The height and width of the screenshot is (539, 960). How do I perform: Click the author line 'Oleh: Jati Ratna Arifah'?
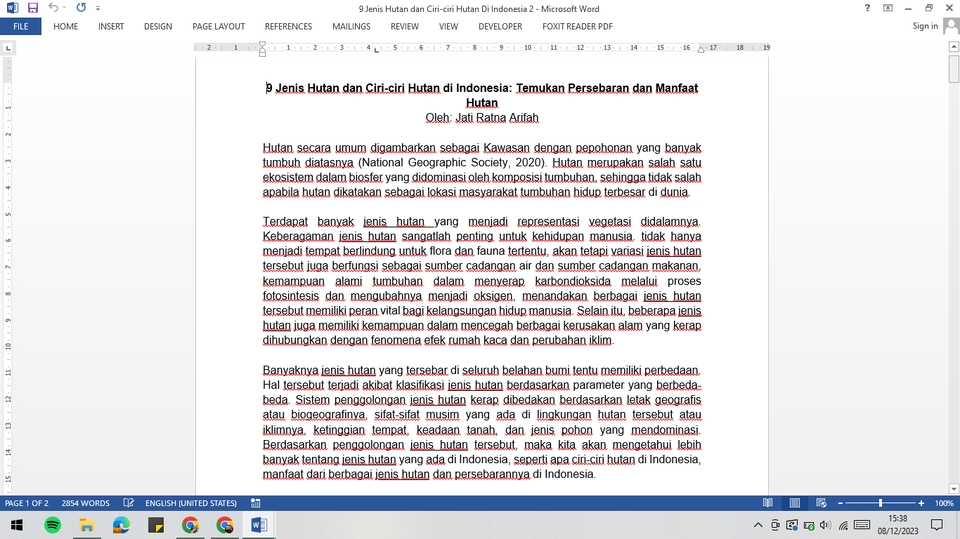(x=482, y=118)
